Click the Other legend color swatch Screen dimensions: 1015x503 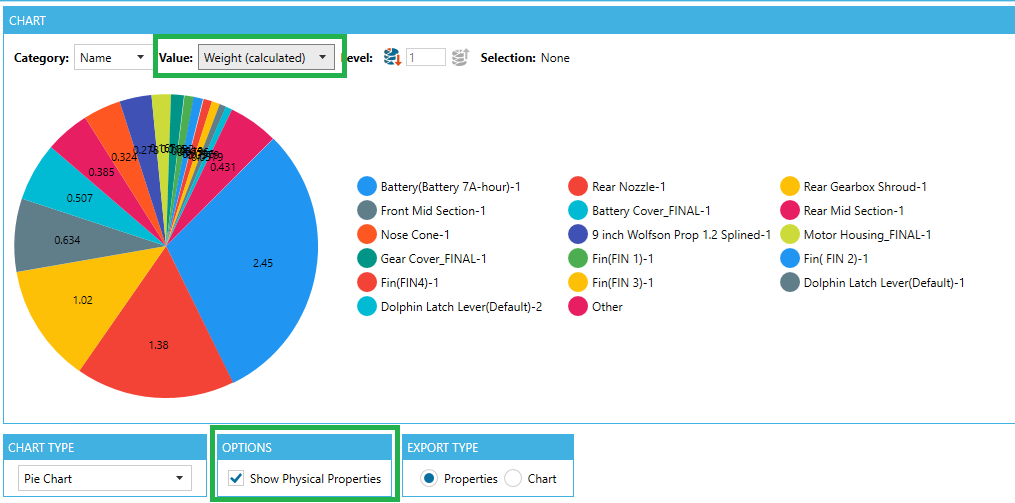(577, 307)
